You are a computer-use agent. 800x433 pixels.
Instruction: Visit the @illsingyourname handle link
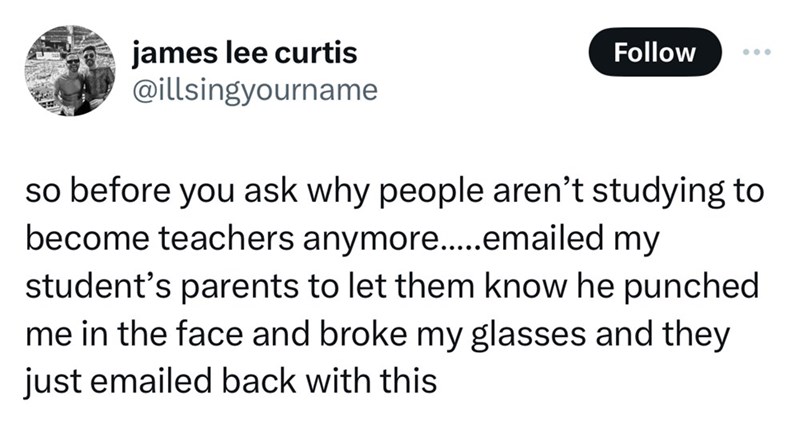[254, 90]
